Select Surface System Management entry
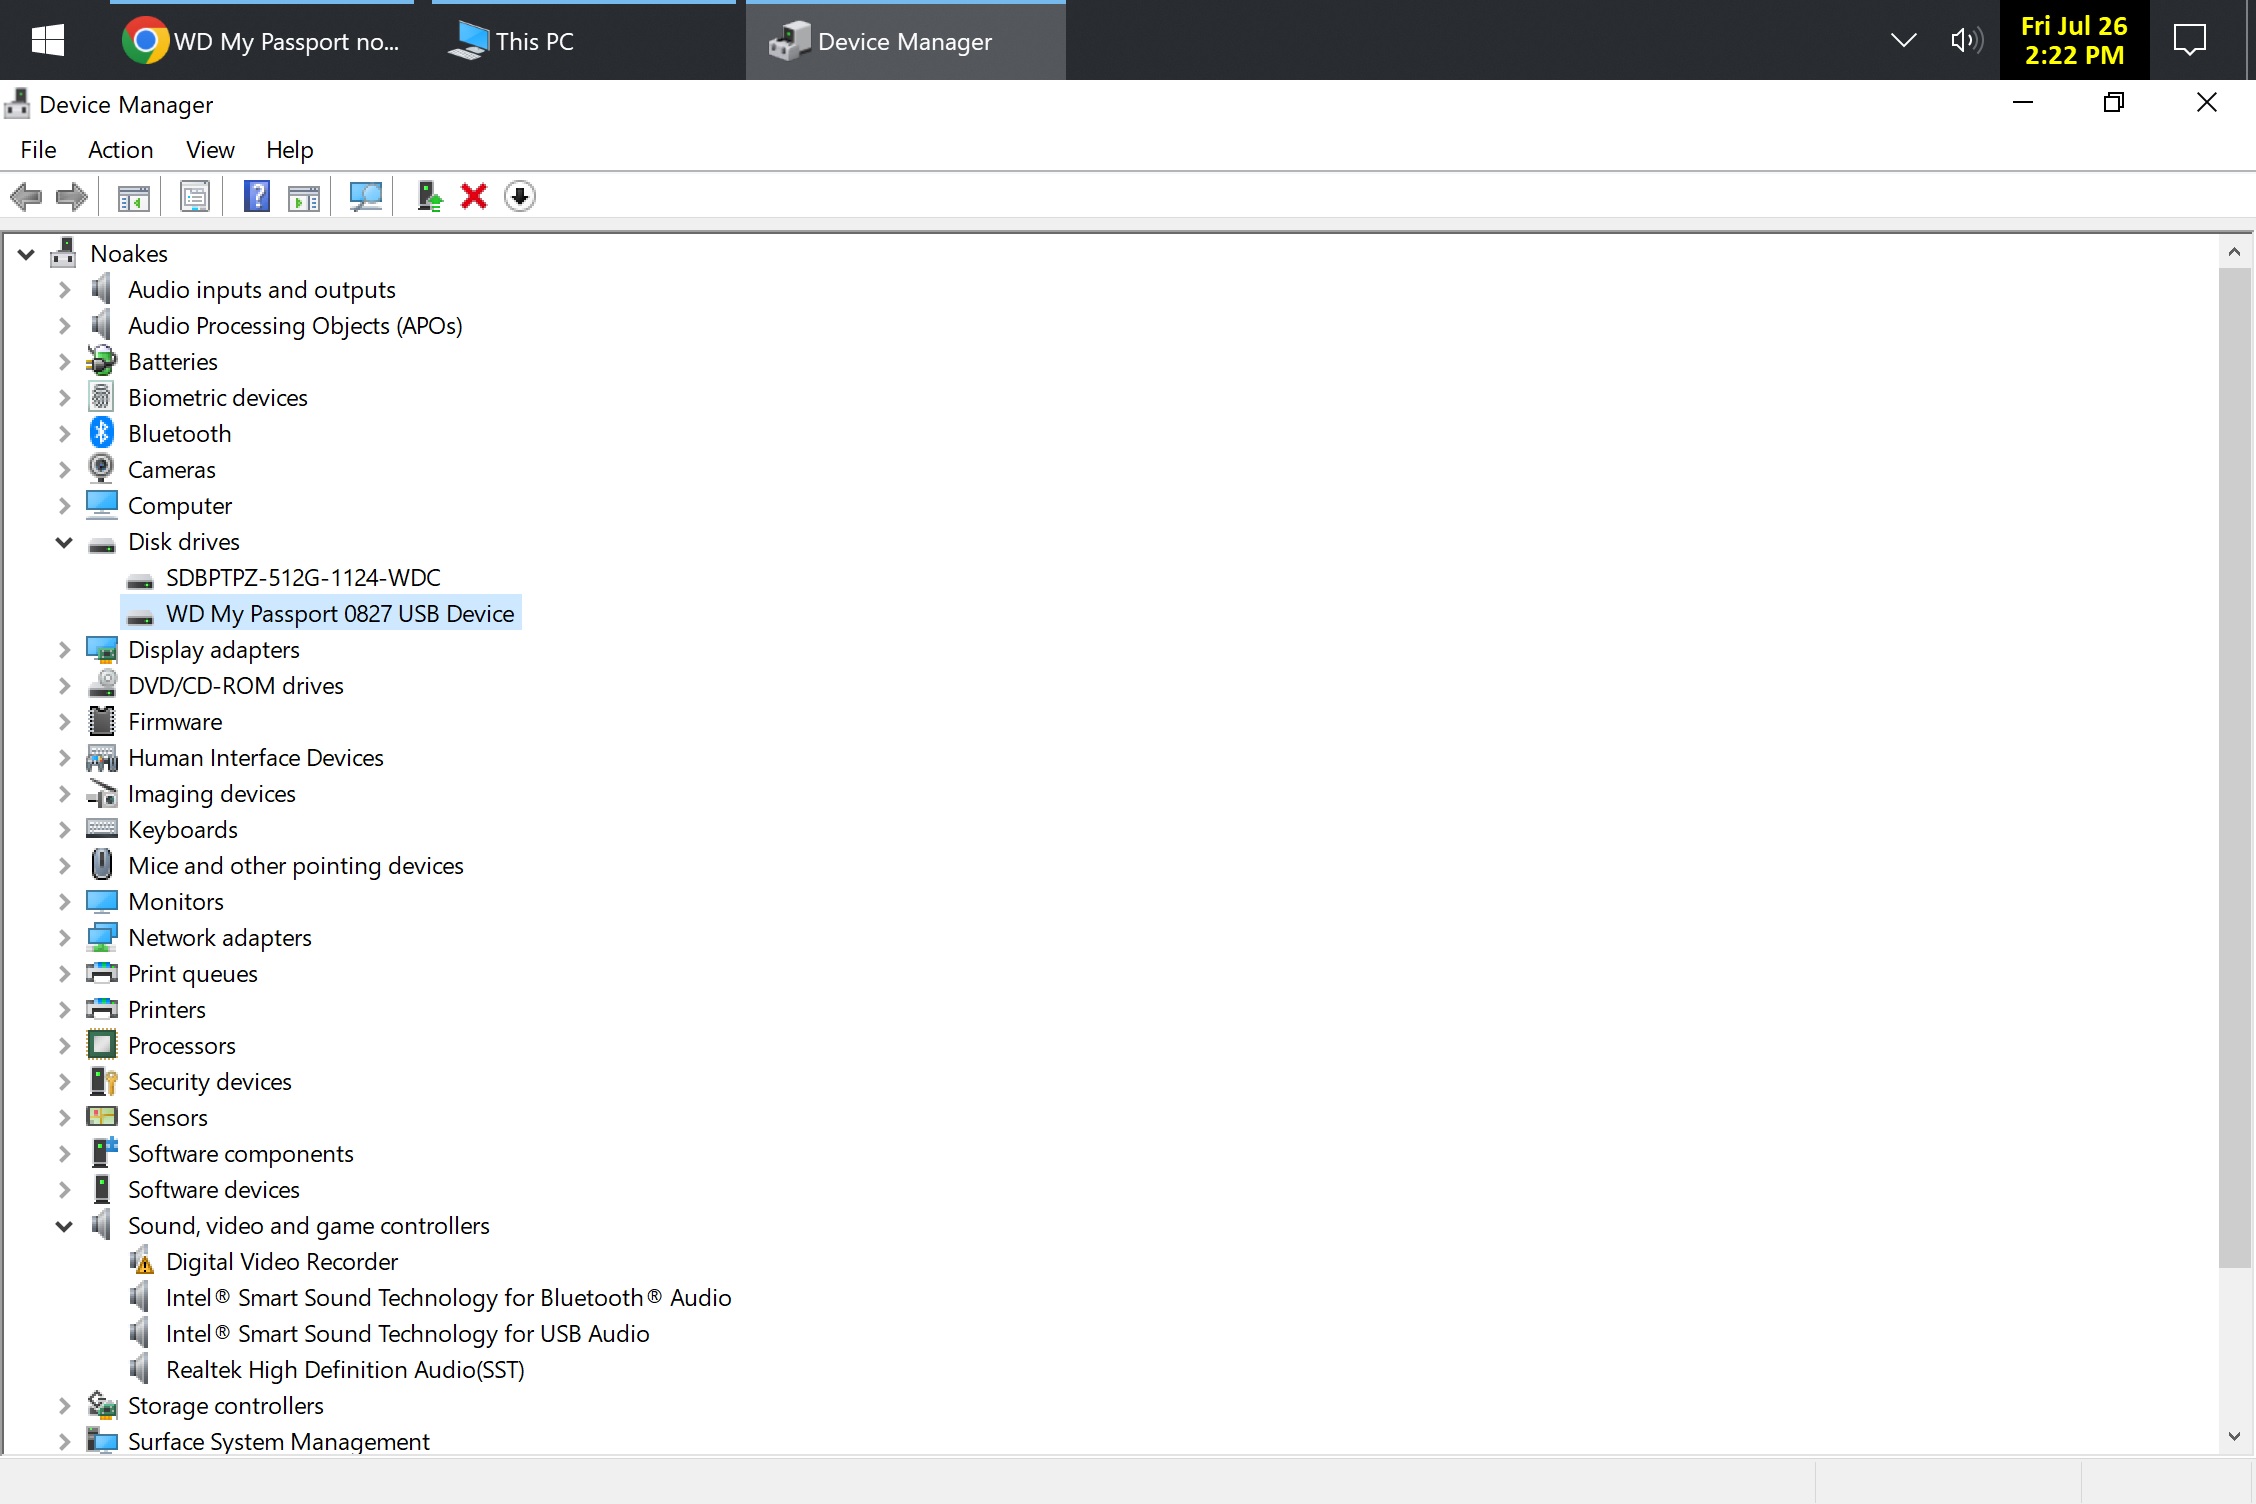2256x1504 pixels. pyautogui.click(x=278, y=1441)
